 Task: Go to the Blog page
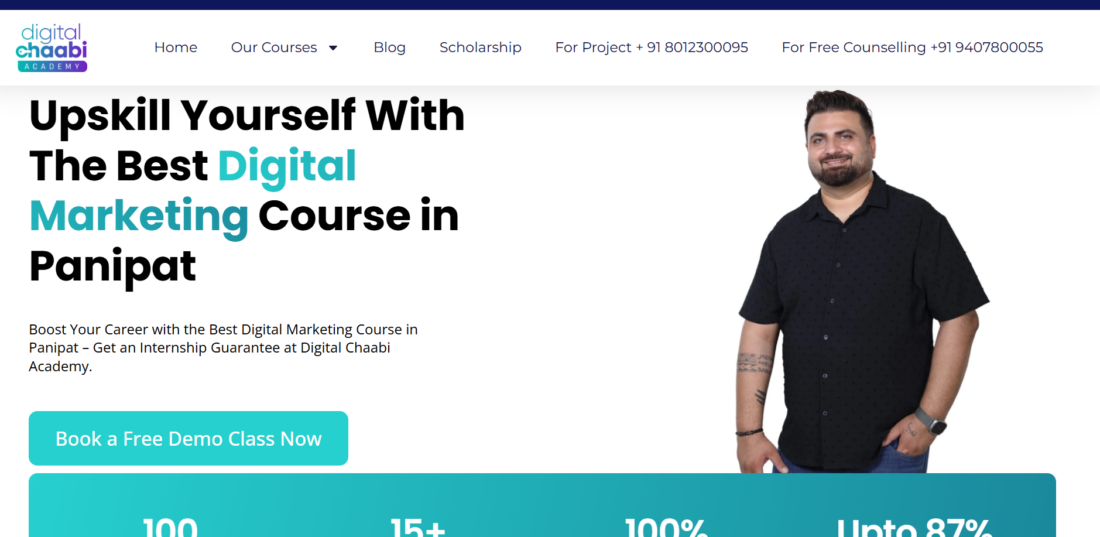point(389,47)
